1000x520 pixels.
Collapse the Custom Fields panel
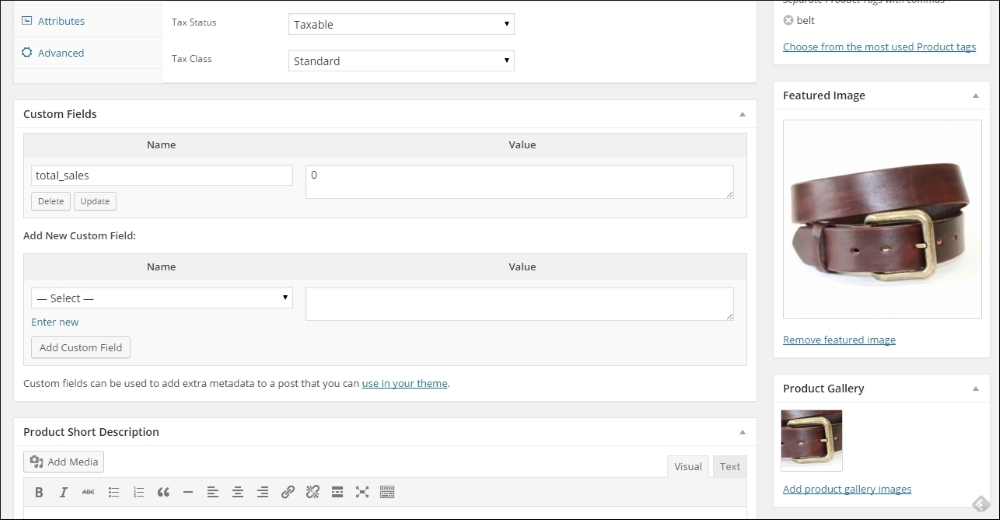tap(742, 114)
